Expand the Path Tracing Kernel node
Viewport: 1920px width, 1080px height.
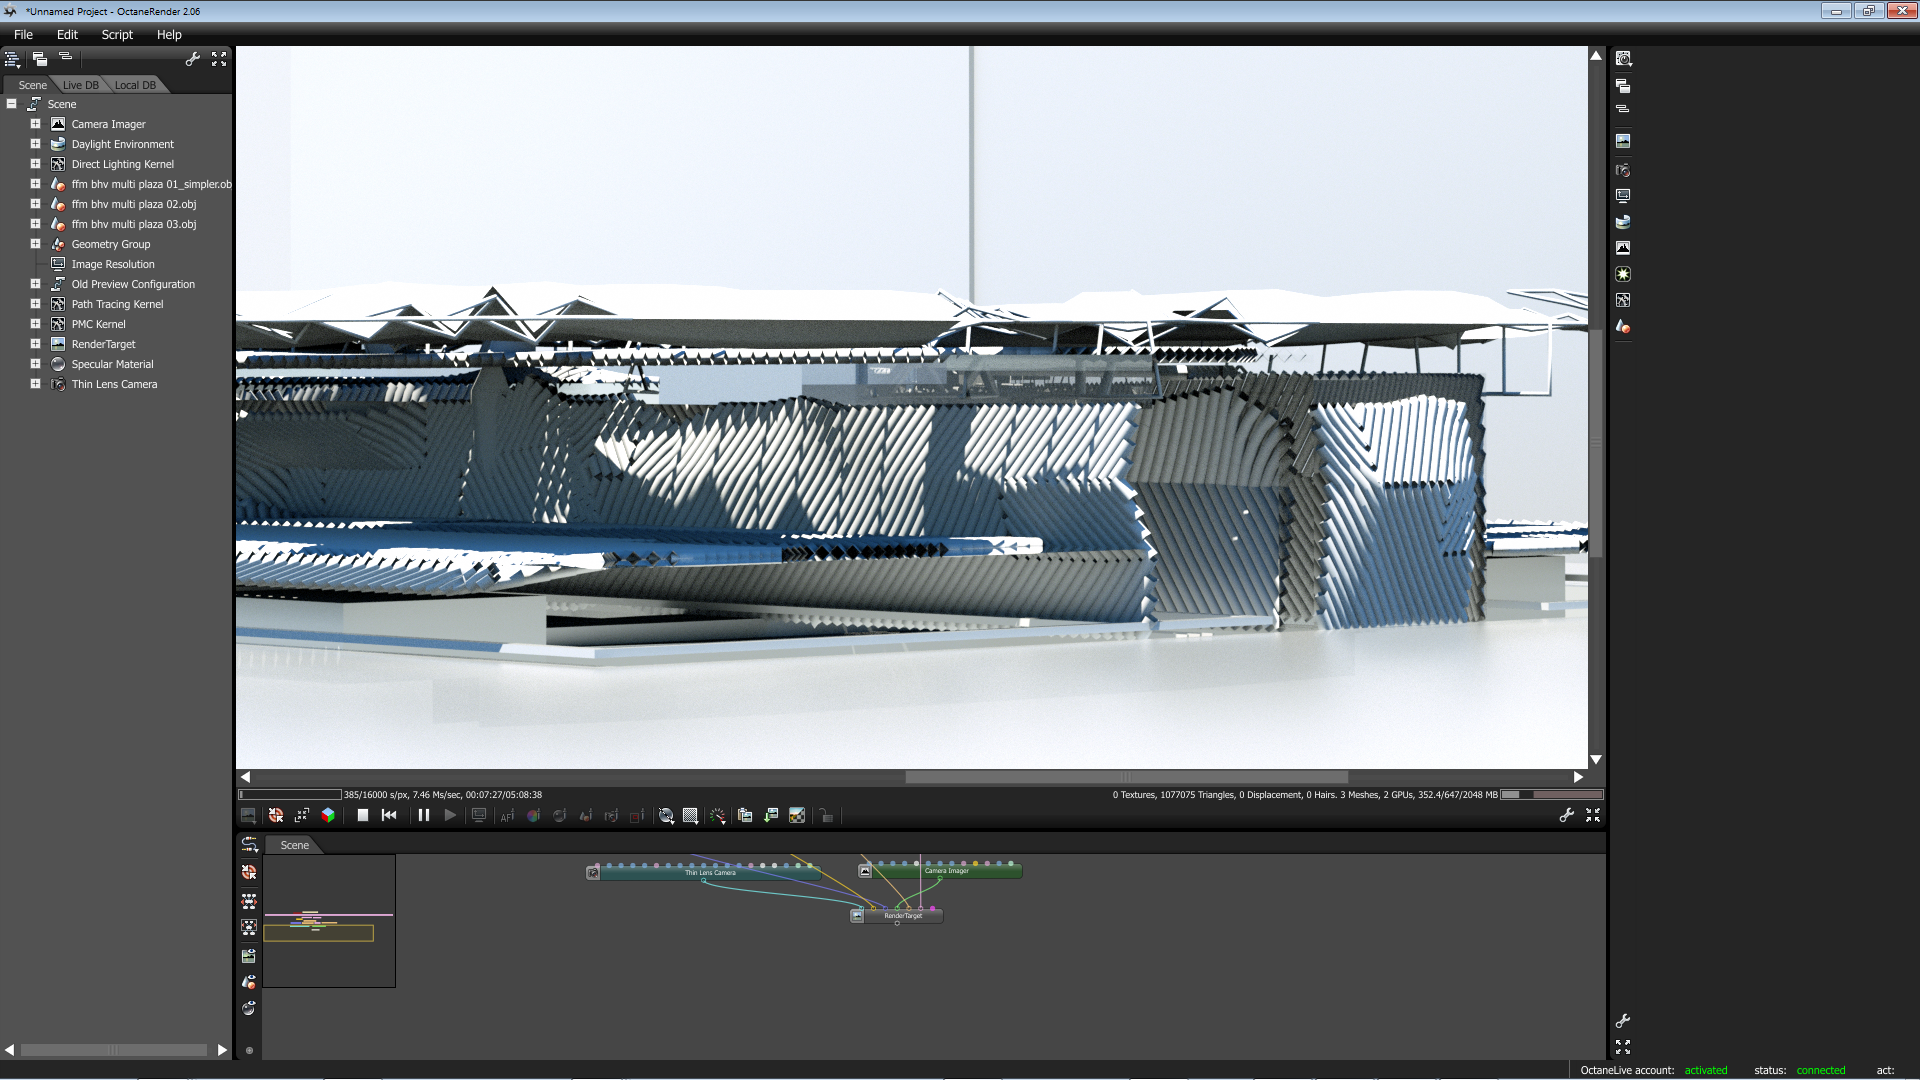click(35, 304)
